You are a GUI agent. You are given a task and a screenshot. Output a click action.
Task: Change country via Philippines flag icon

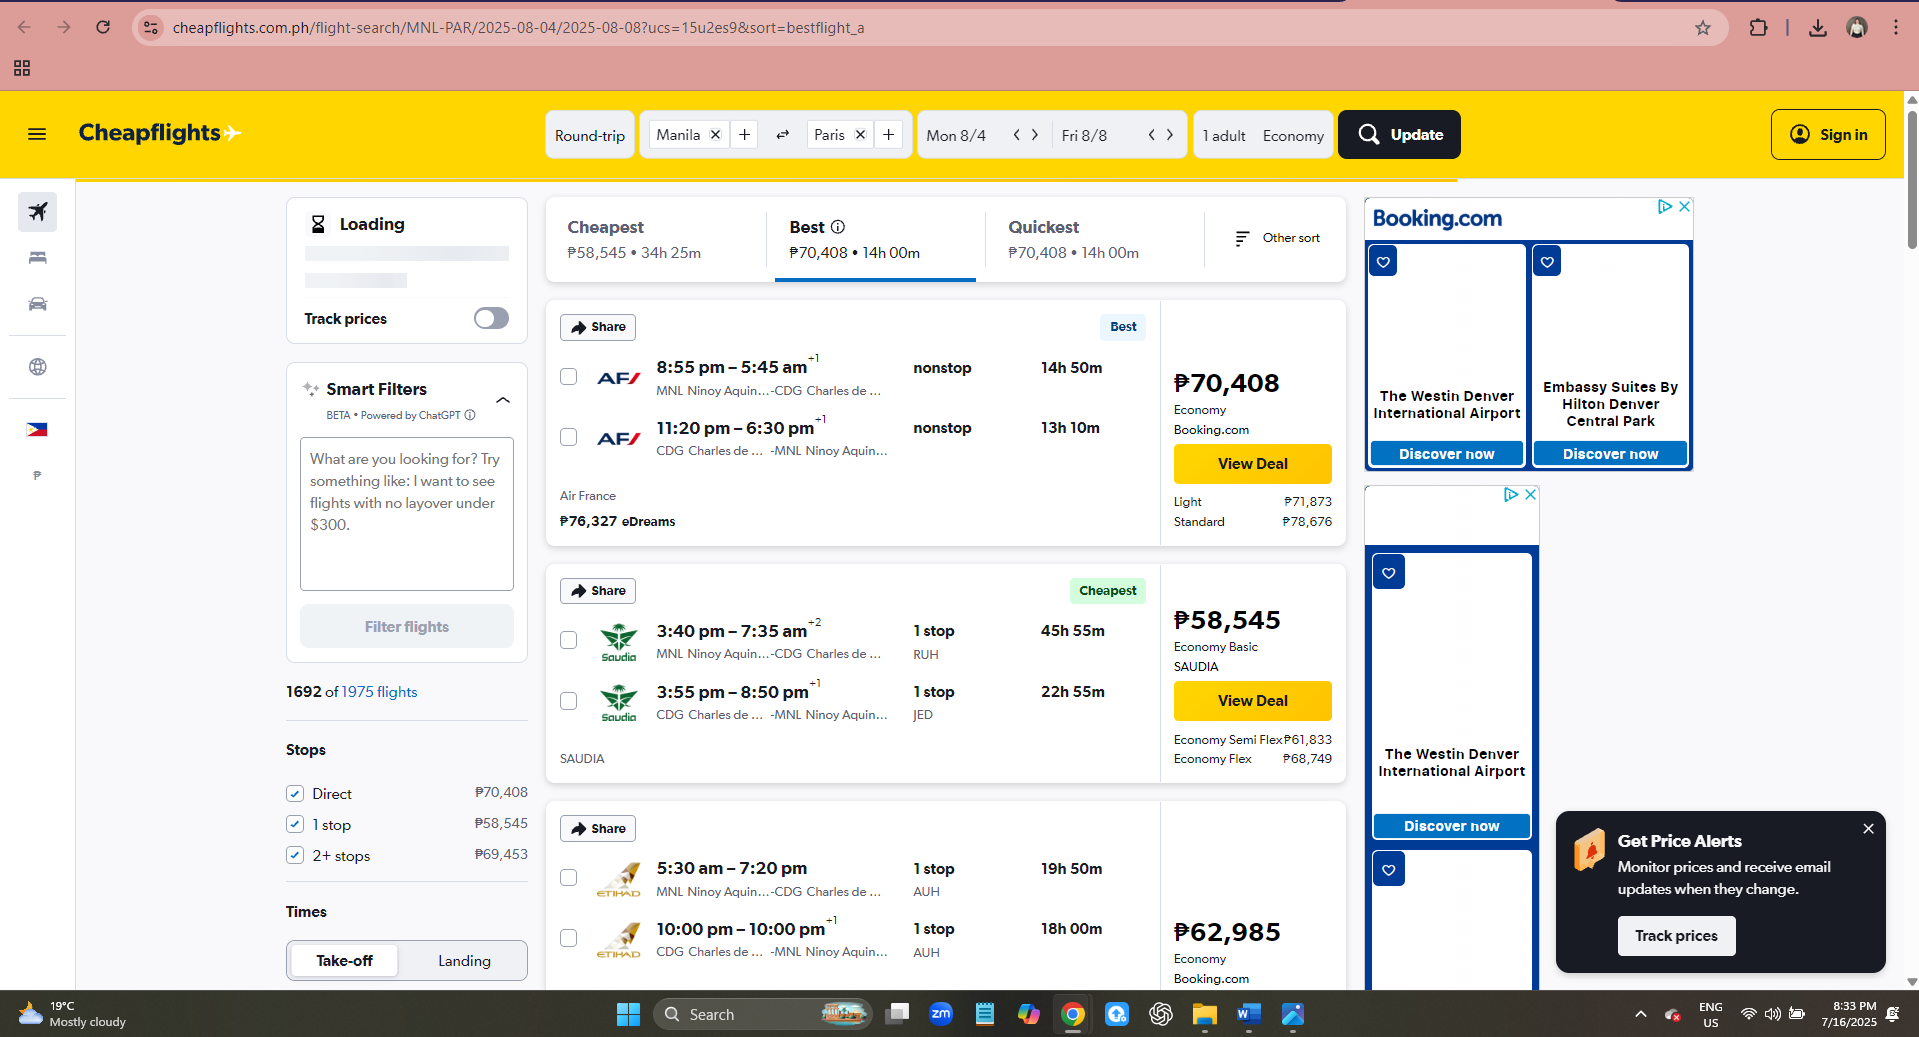click(x=37, y=430)
